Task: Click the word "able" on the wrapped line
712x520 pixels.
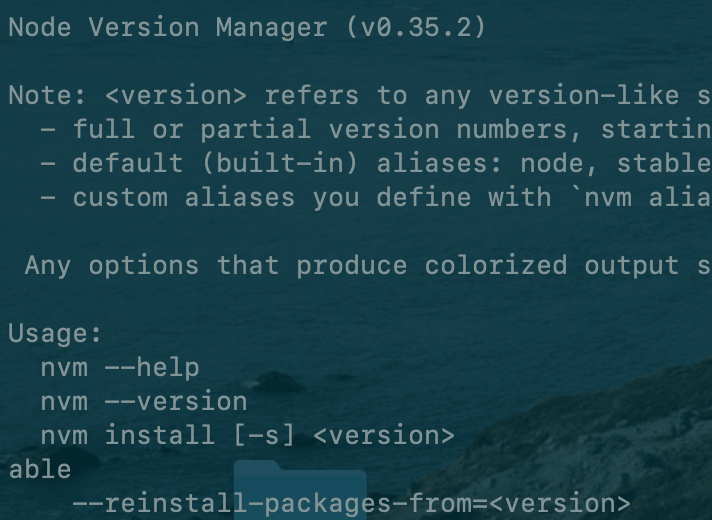Action: point(40,469)
